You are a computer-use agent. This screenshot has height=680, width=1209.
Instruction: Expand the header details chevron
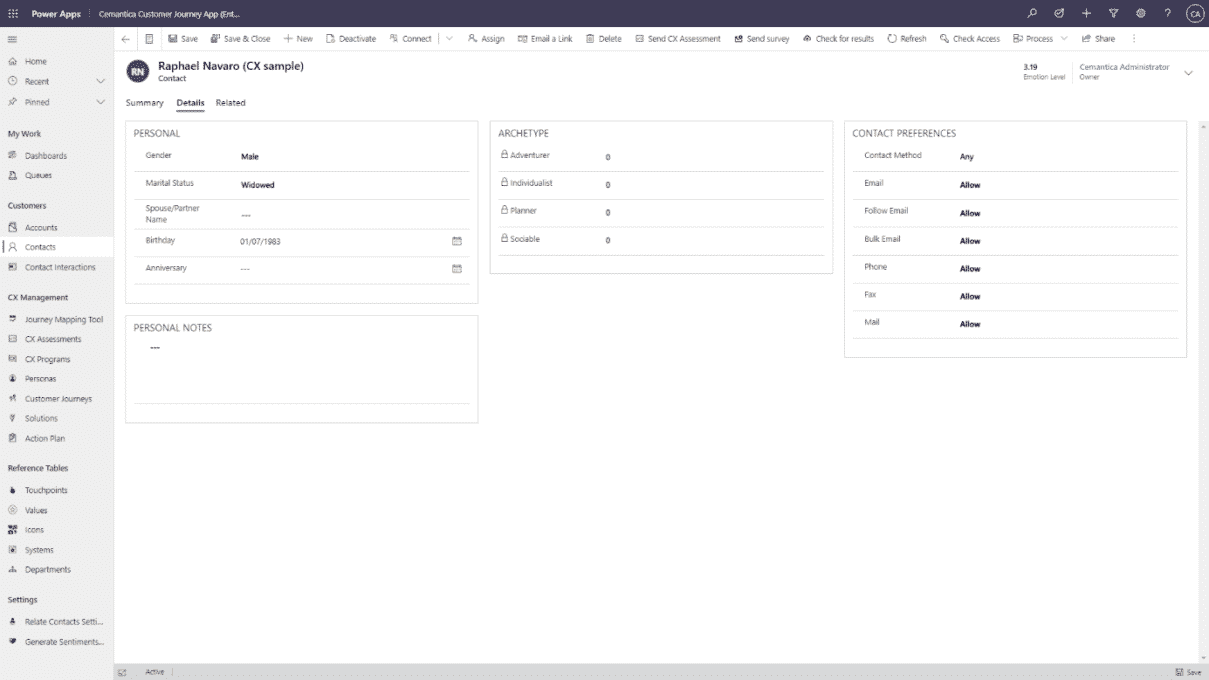(1188, 73)
